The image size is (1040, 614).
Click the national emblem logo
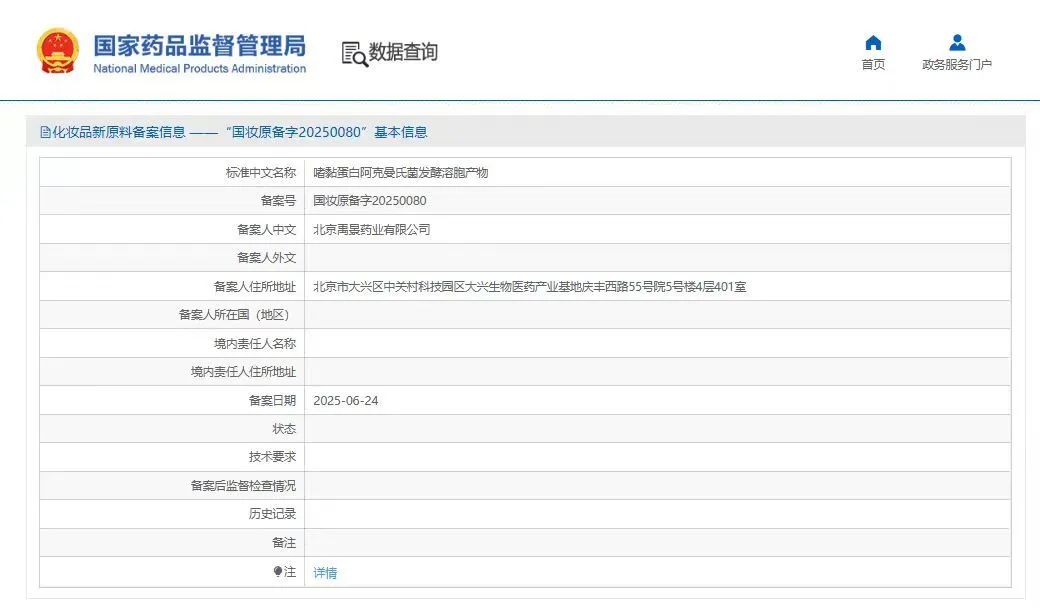(x=57, y=51)
